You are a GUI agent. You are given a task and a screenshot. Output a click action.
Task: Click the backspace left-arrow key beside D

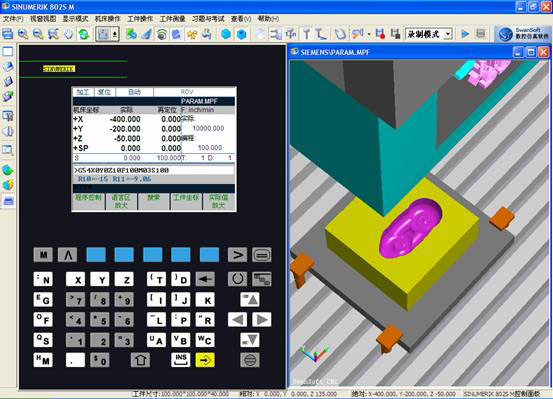[x=205, y=279]
